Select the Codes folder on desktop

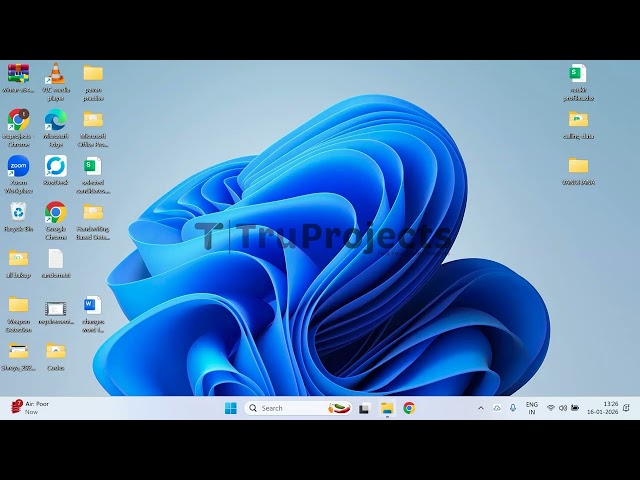pyautogui.click(x=56, y=351)
